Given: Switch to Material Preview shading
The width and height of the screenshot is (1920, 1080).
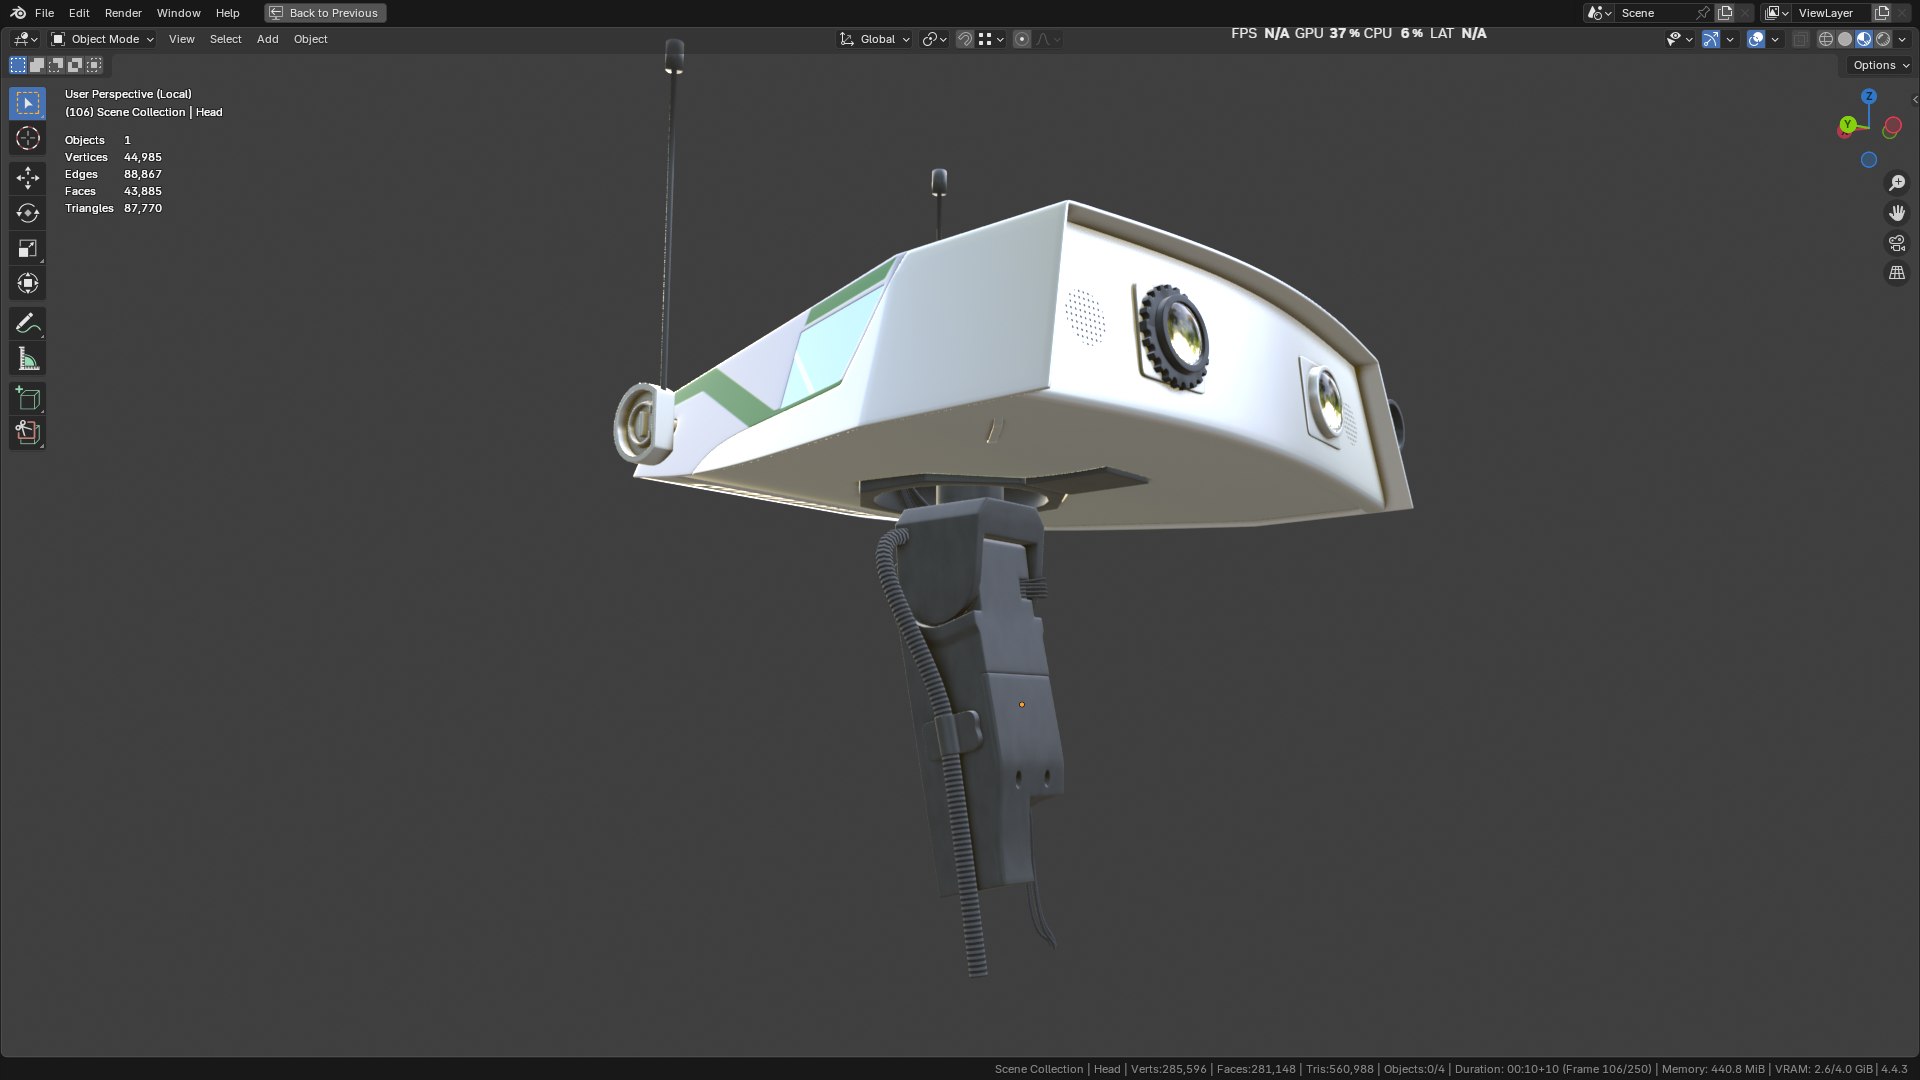Looking at the screenshot, I should [1864, 39].
